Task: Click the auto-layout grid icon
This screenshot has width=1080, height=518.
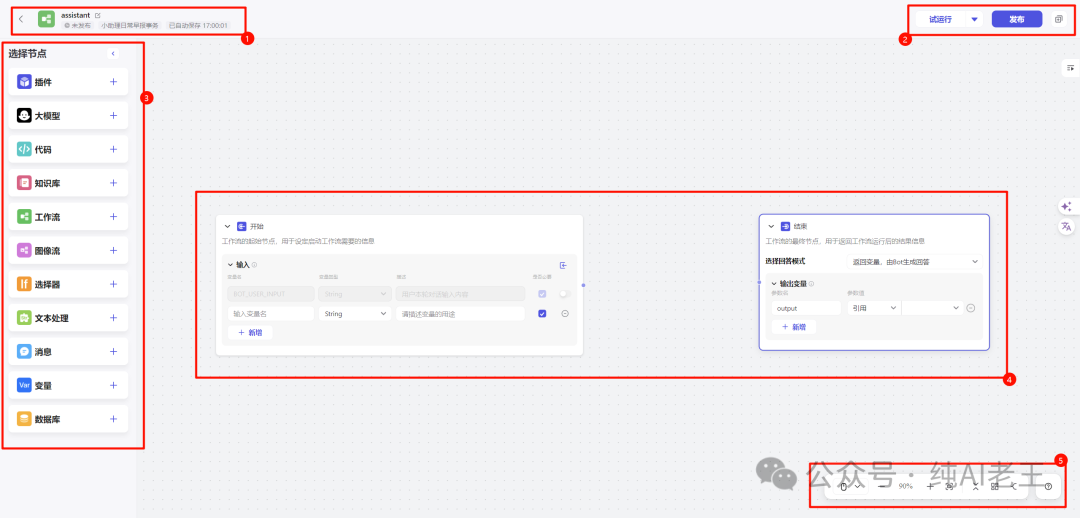Action: click(x=995, y=486)
